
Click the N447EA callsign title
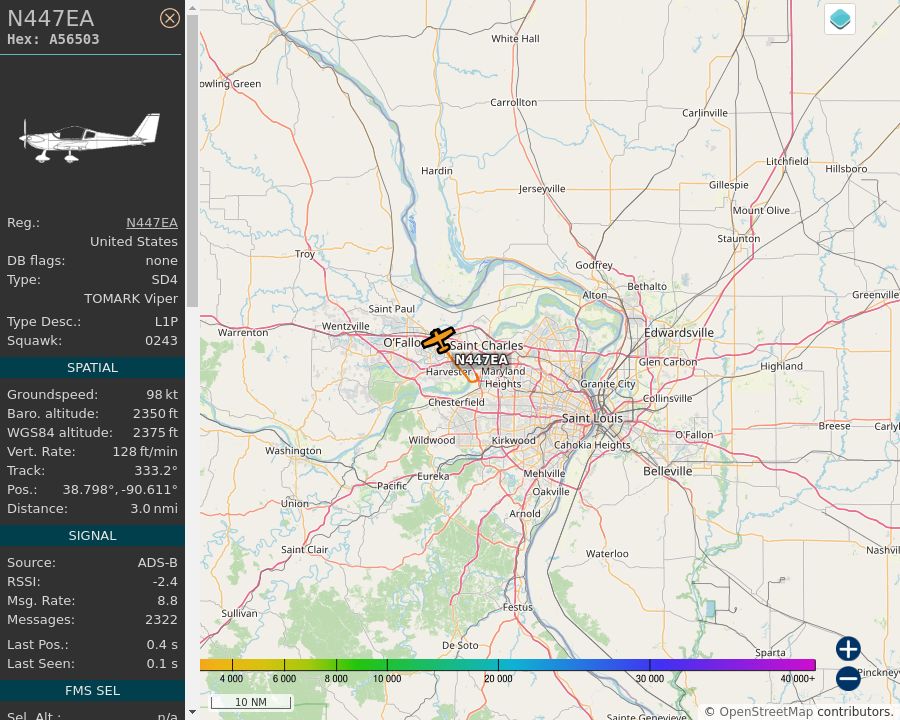pyautogui.click(x=51, y=18)
